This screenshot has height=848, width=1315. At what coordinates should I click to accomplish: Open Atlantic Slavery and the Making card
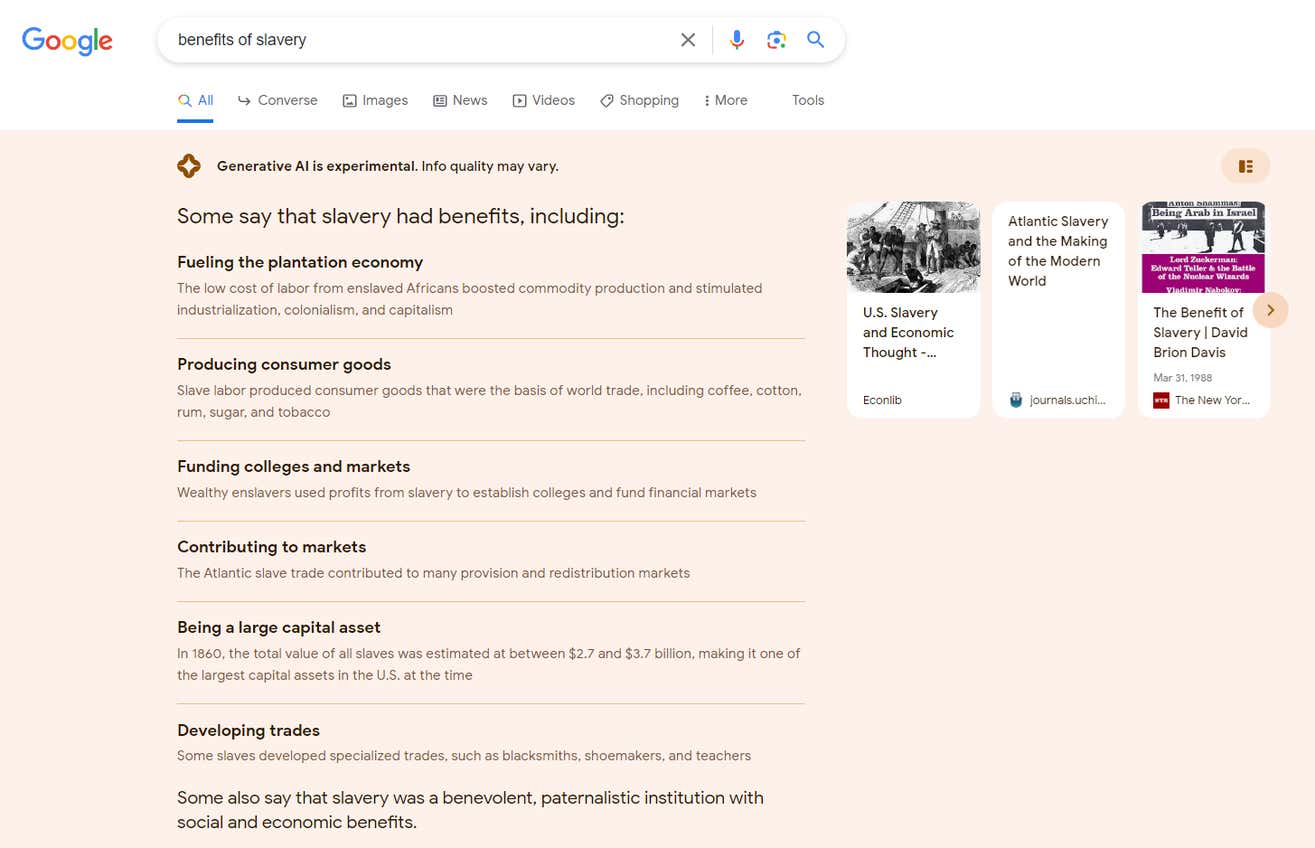click(x=1058, y=251)
